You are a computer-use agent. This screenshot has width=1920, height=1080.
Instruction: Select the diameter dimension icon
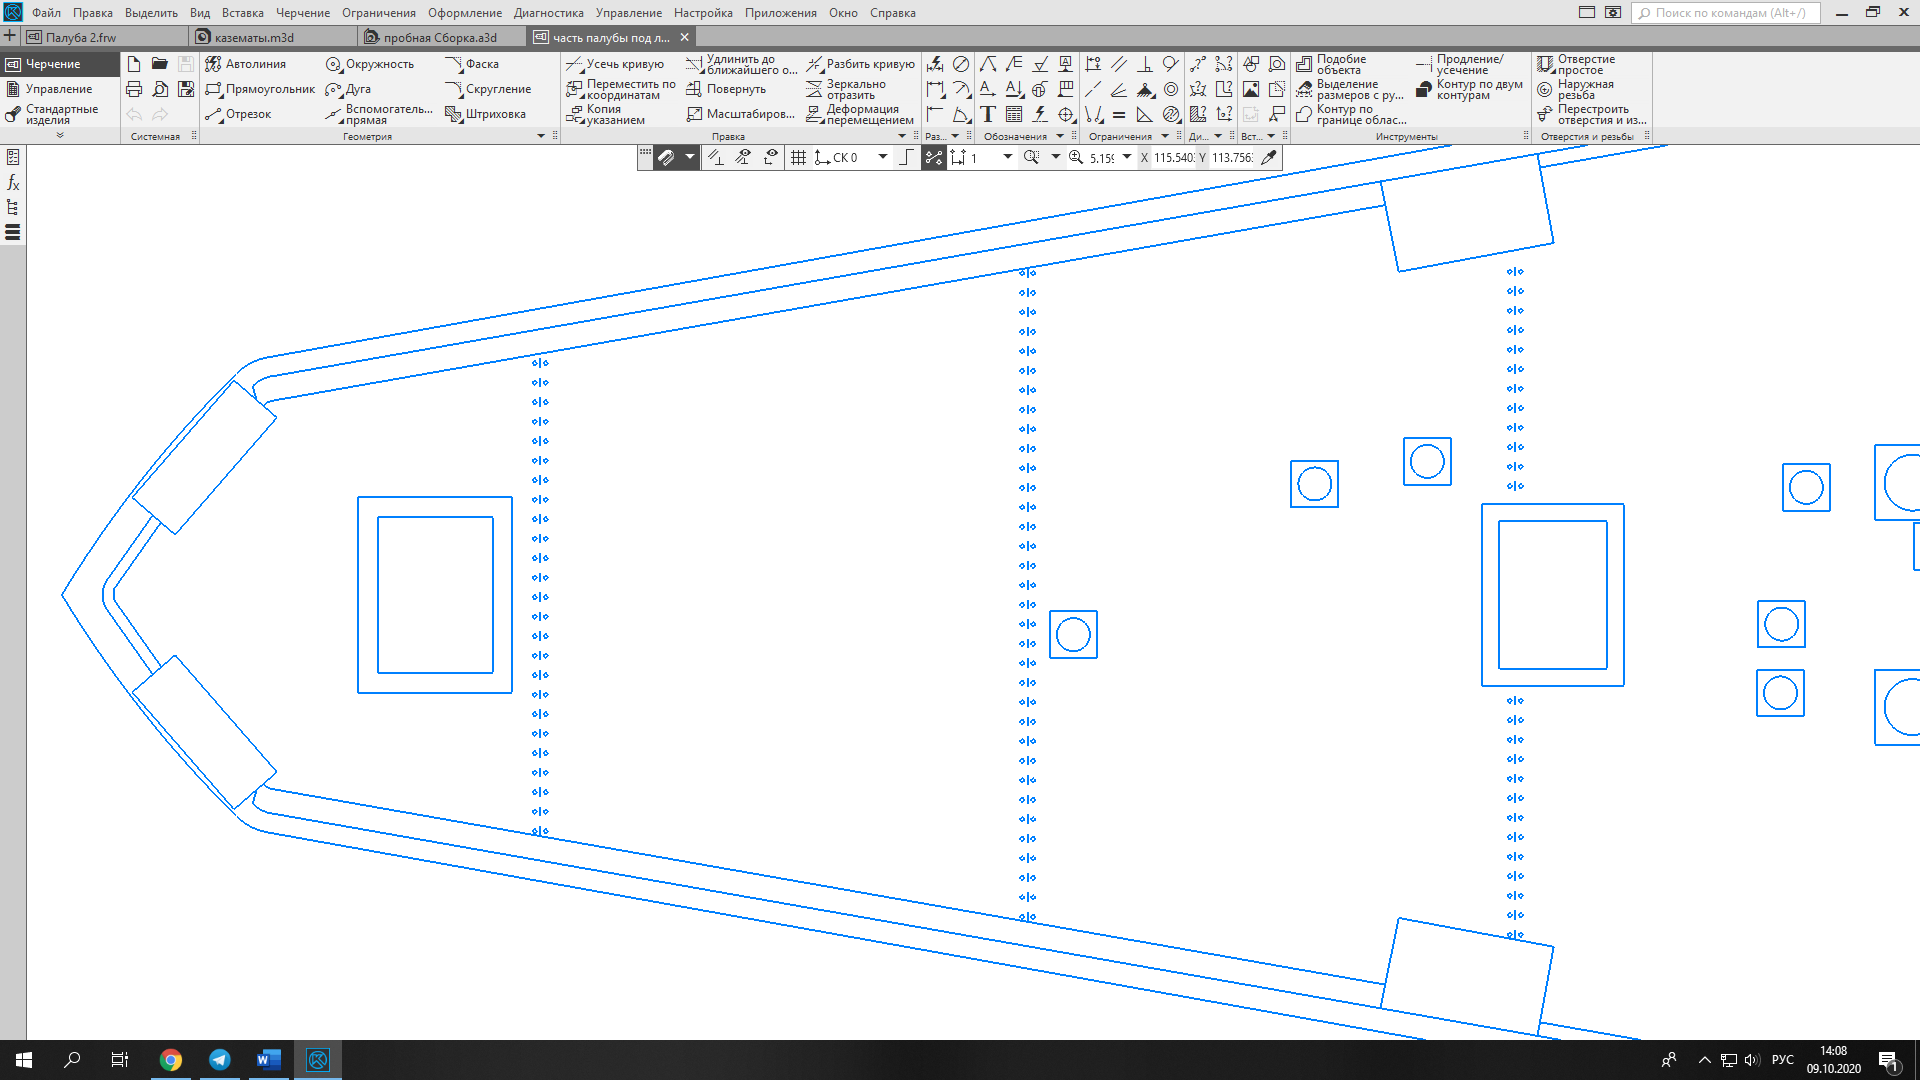click(x=961, y=64)
